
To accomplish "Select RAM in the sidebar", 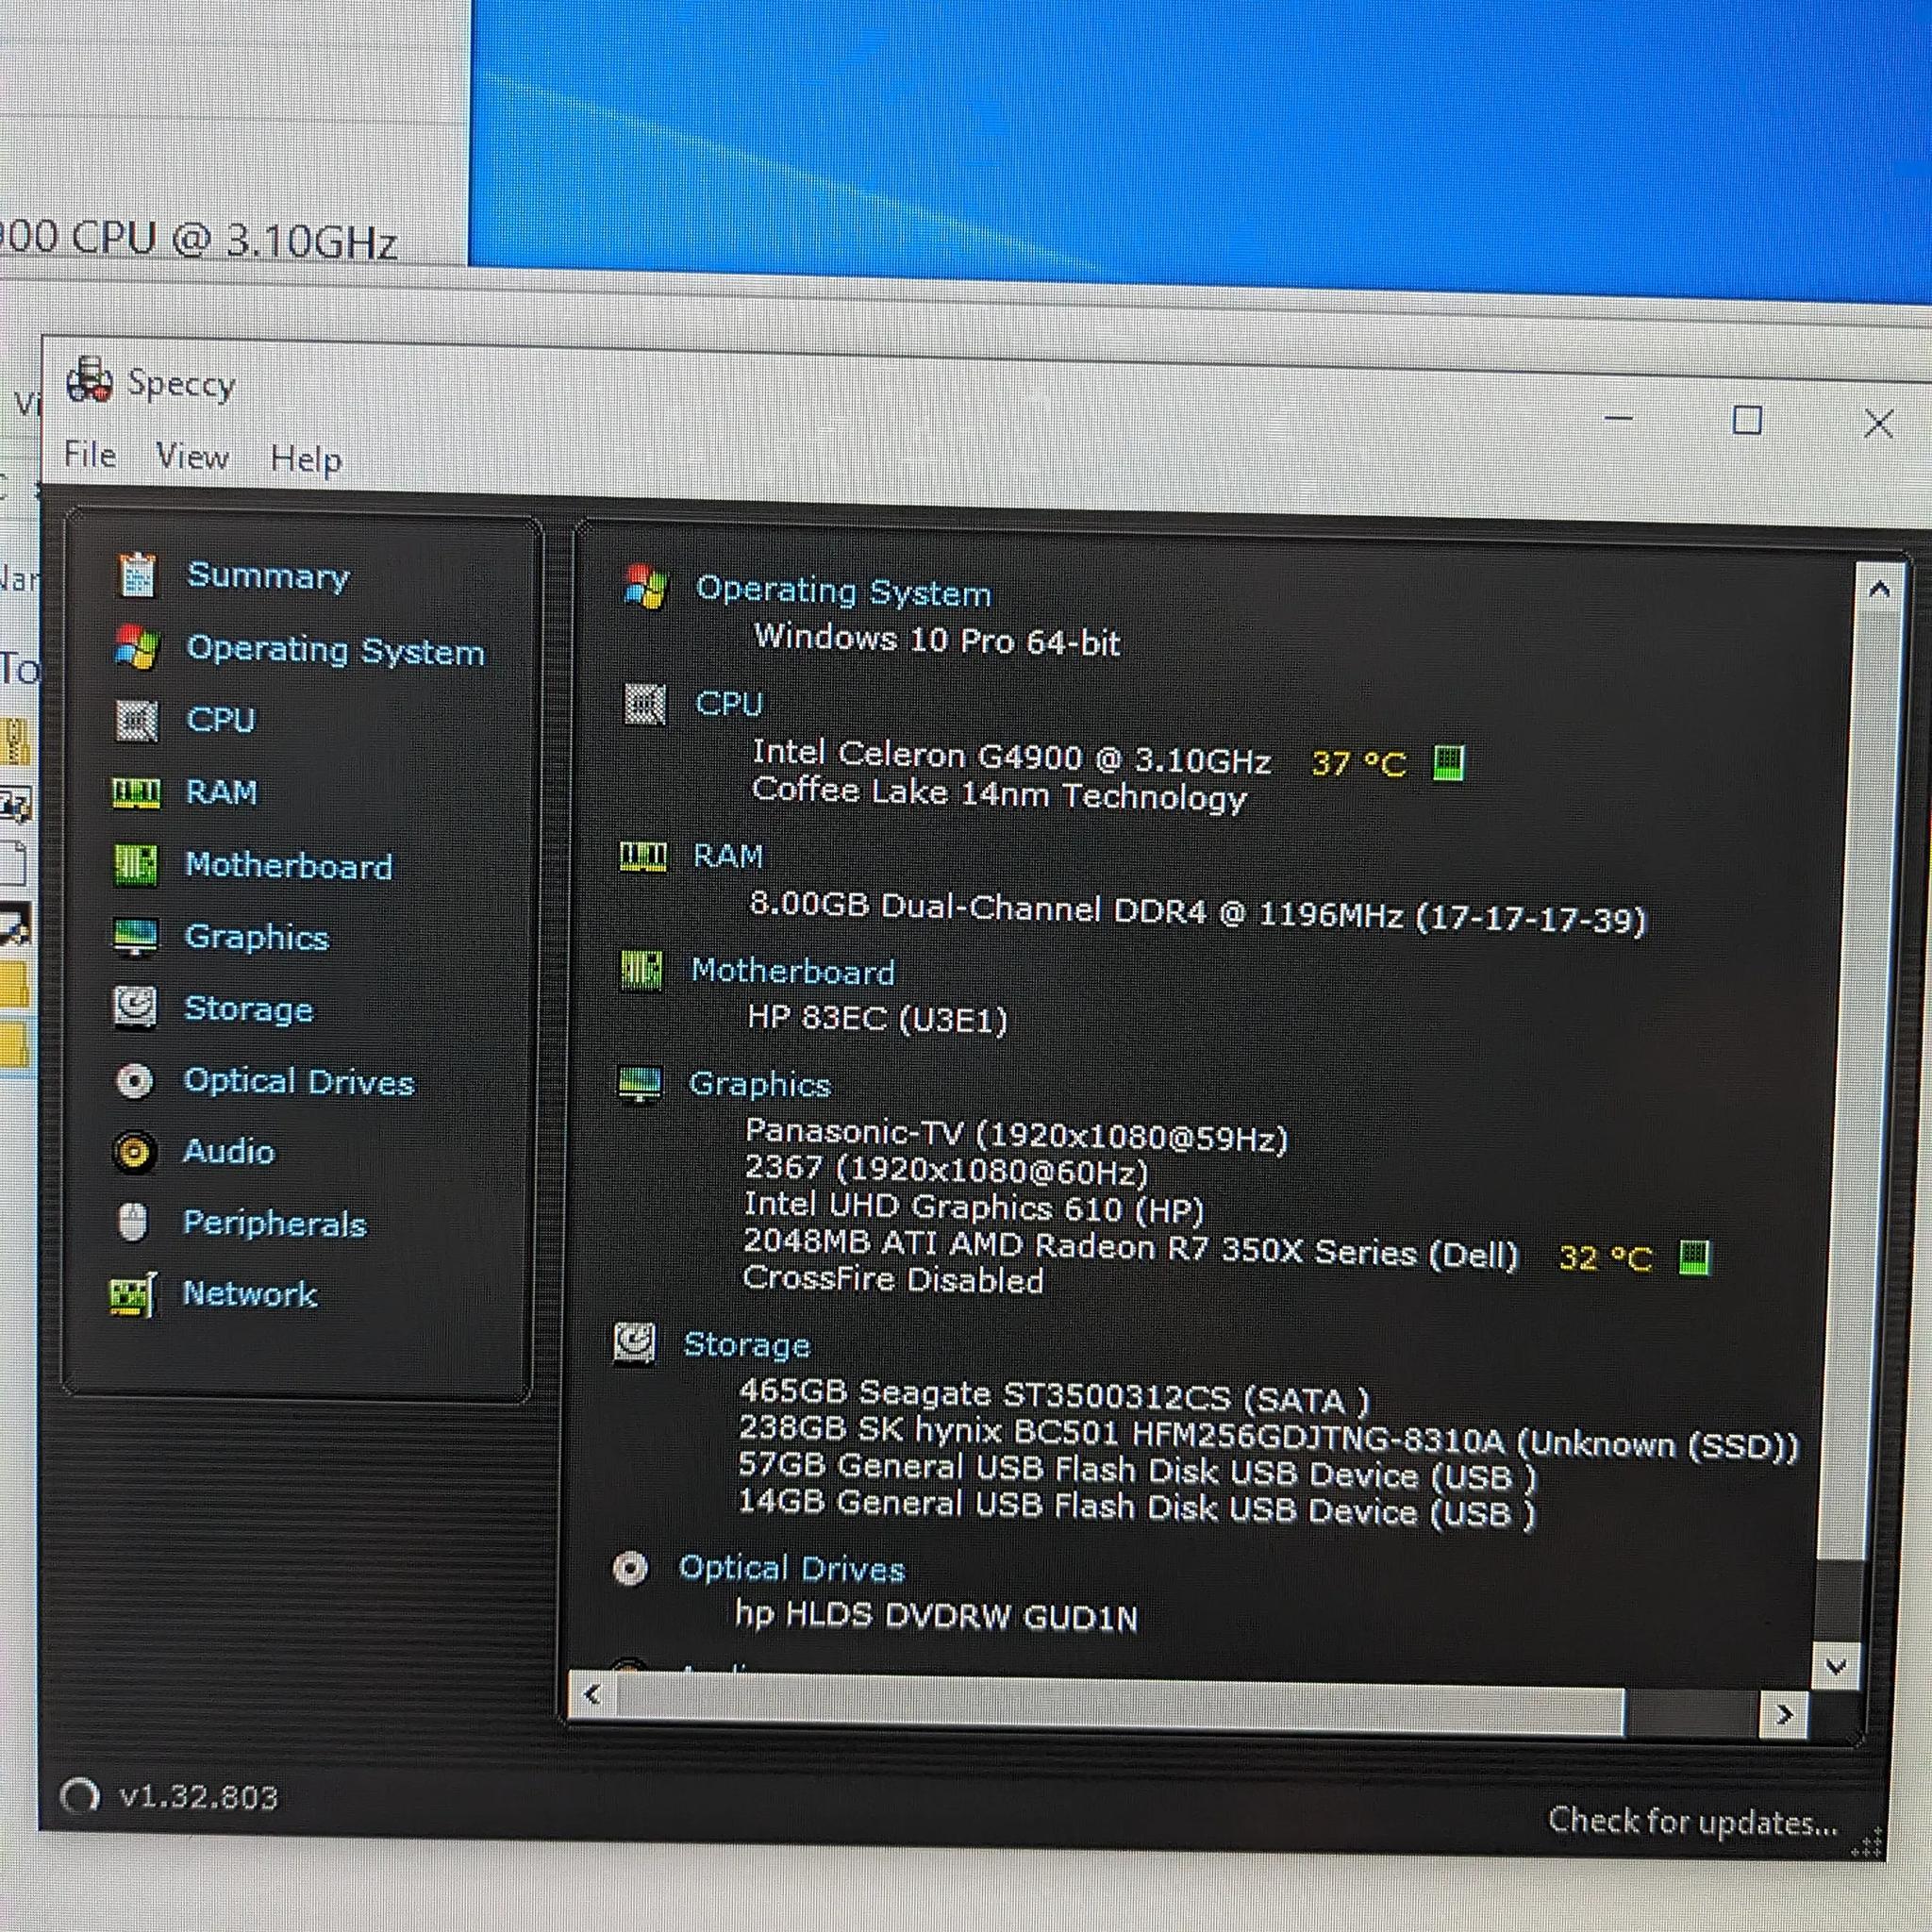I will pyautogui.click(x=222, y=793).
